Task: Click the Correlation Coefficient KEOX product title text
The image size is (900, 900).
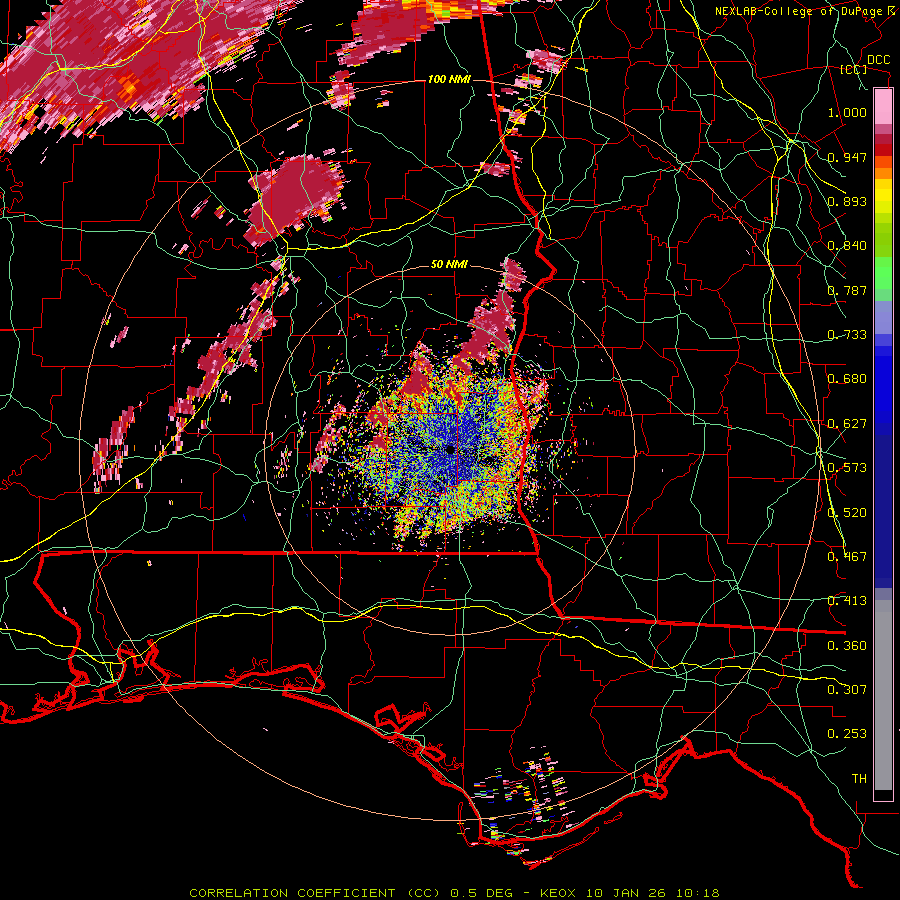Action: click(x=454, y=893)
